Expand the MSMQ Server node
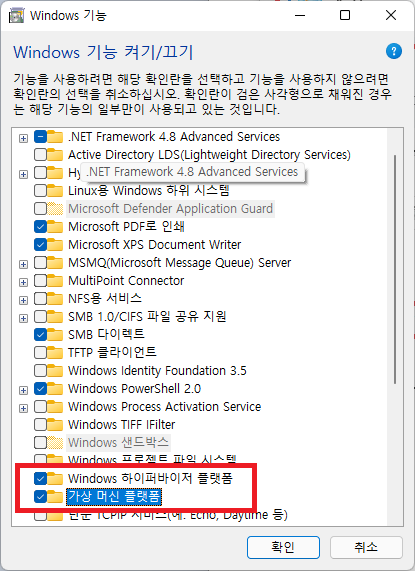The width and height of the screenshot is (415, 571). coord(23,264)
